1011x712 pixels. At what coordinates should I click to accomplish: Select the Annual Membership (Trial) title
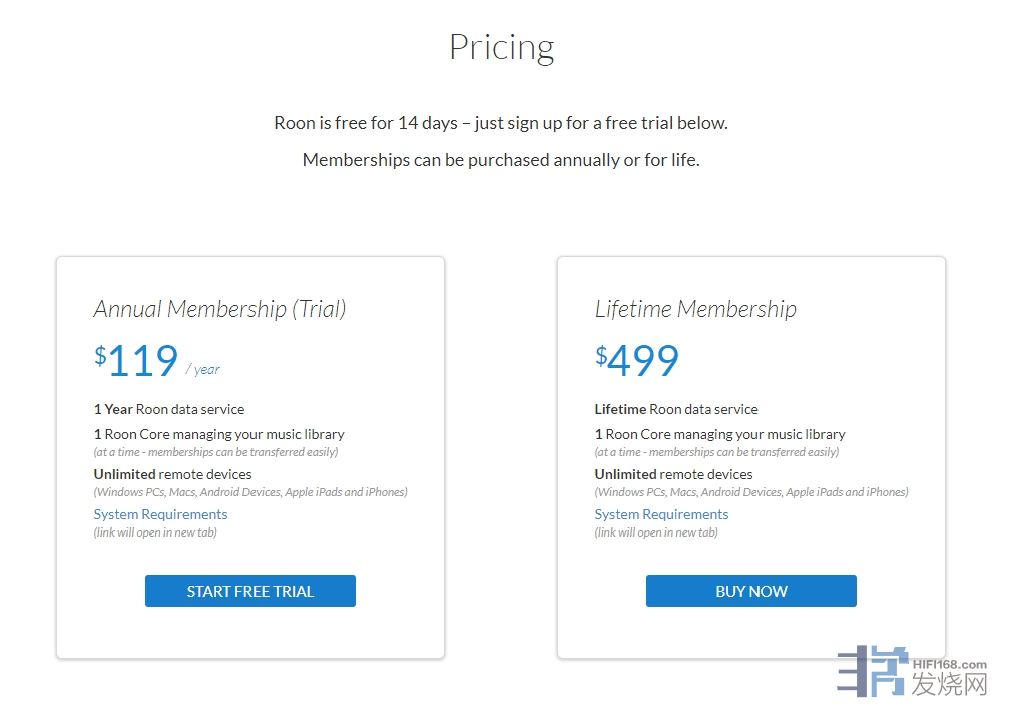point(220,309)
